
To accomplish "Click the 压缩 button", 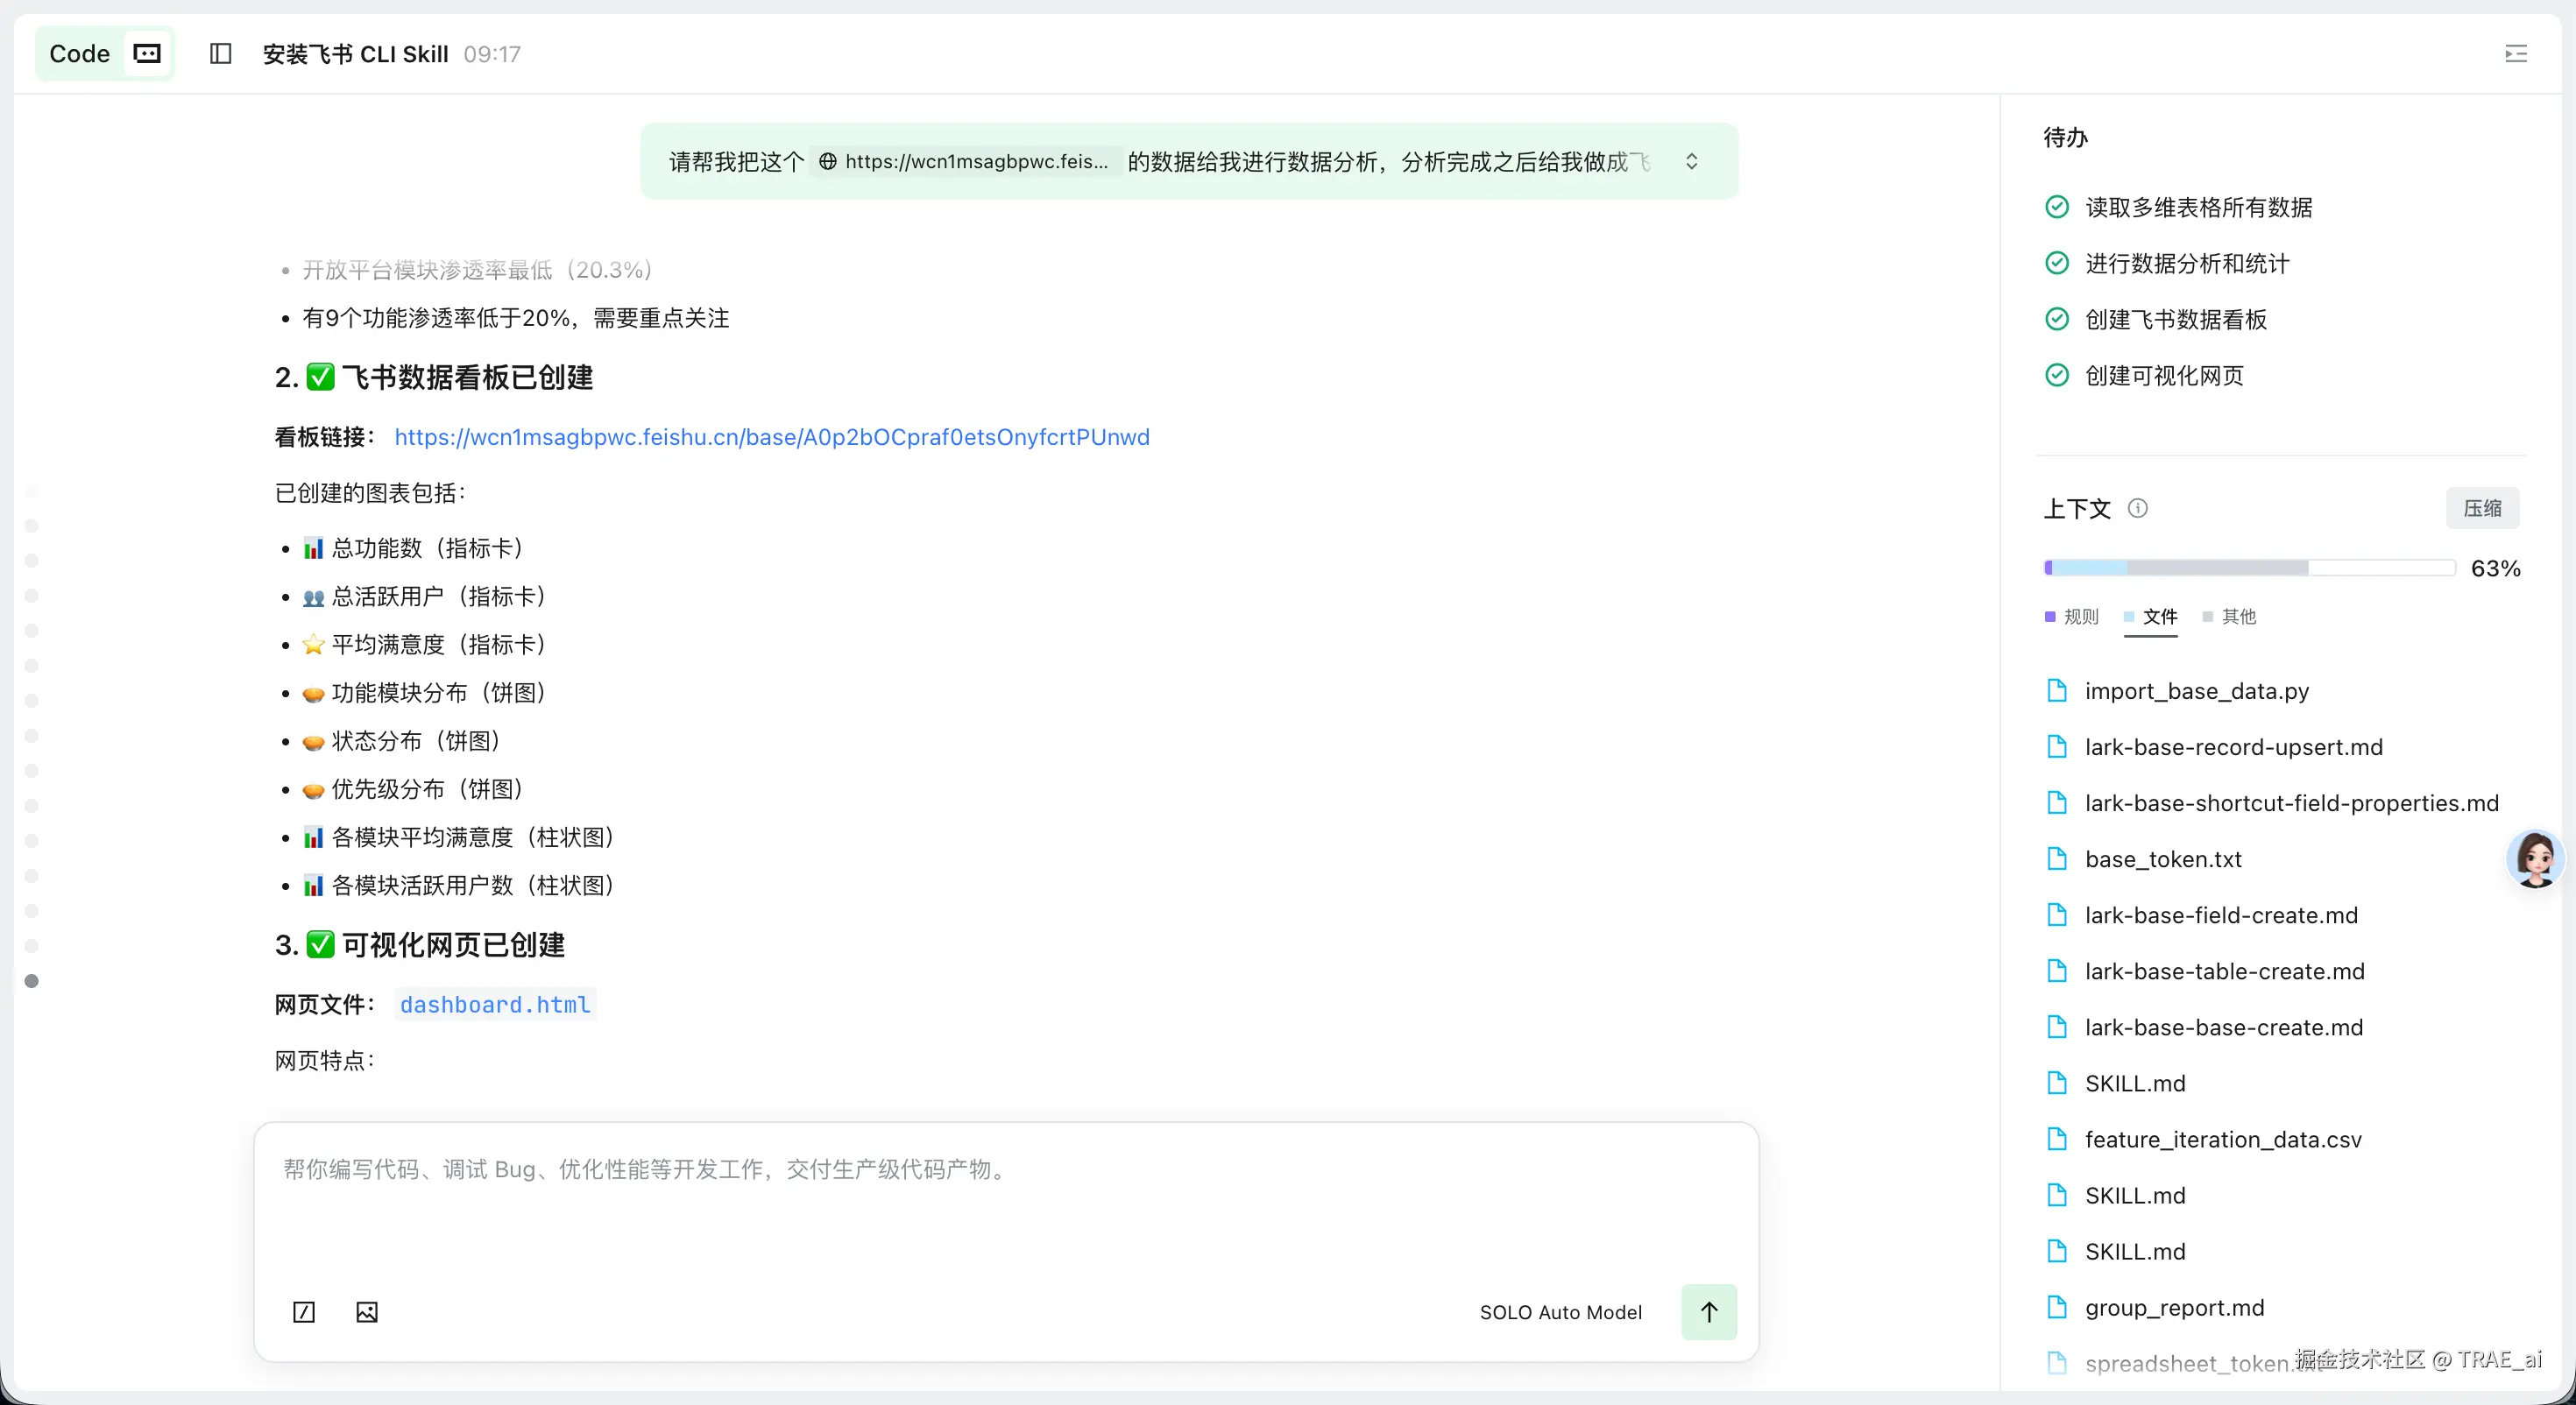I will coord(2482,508).
